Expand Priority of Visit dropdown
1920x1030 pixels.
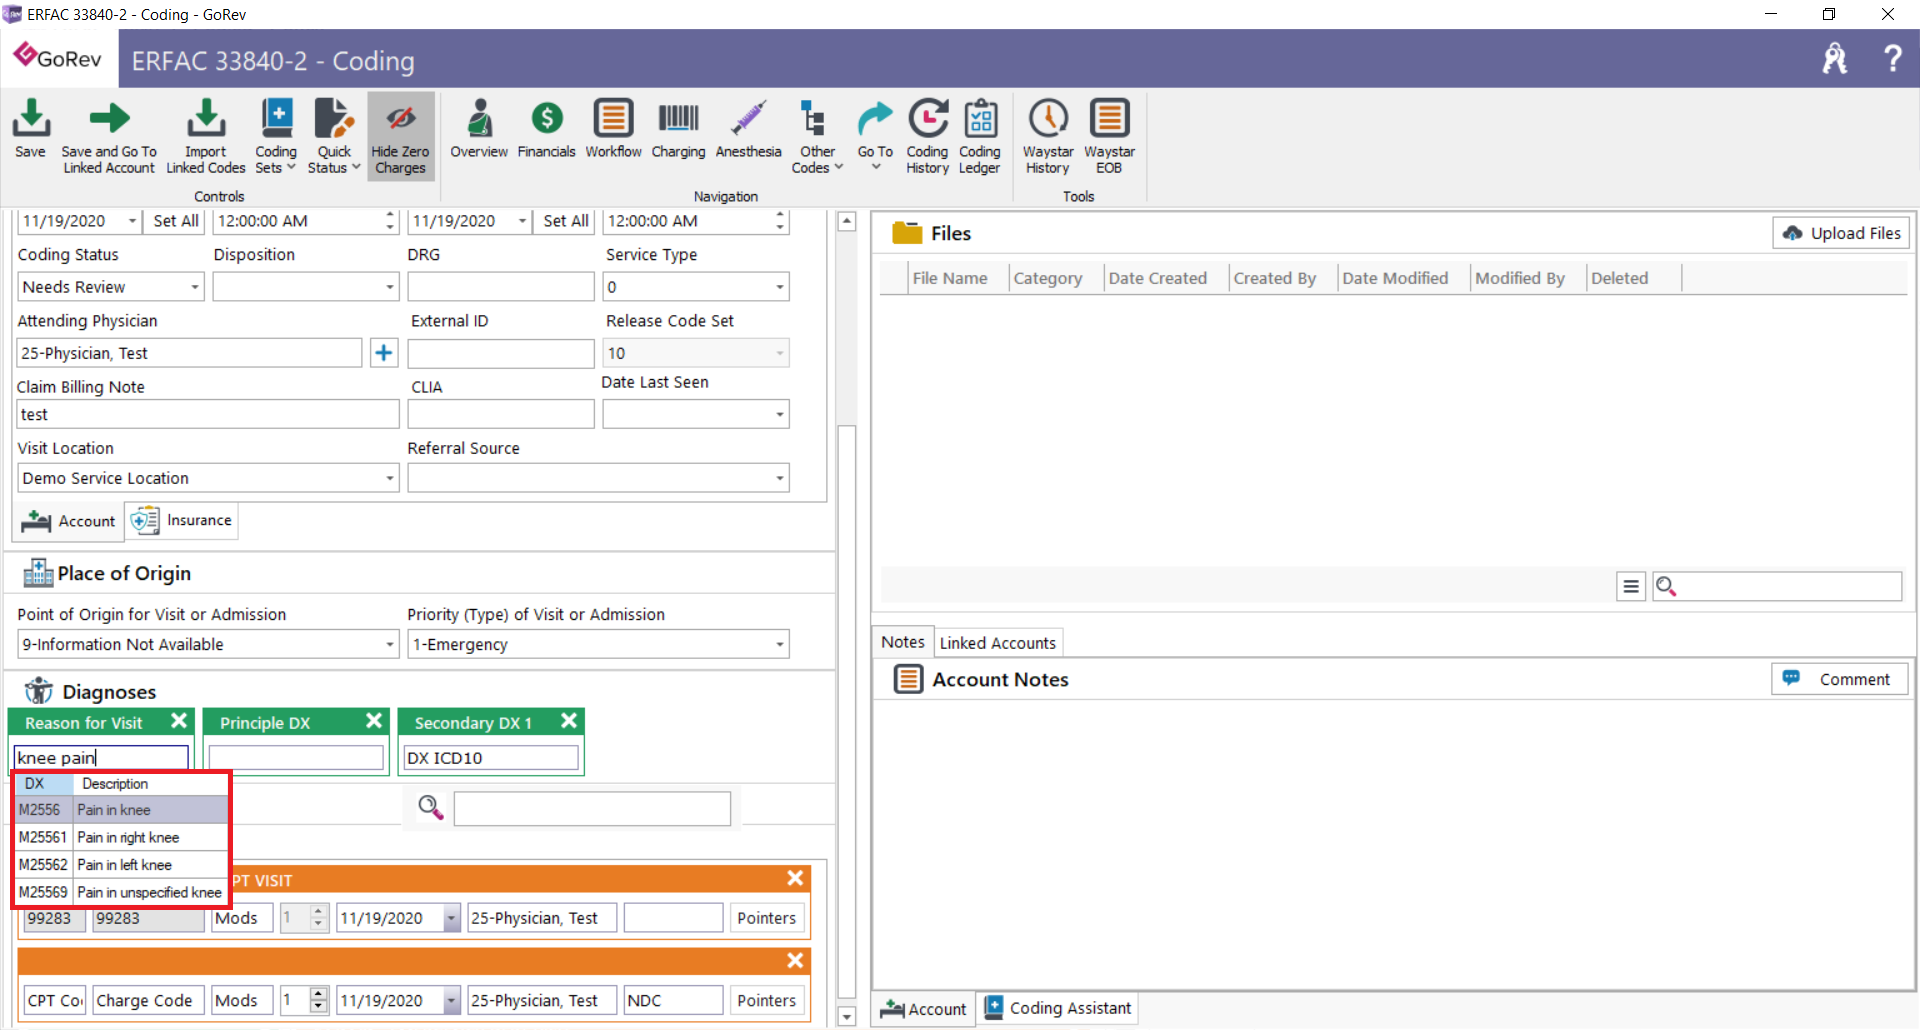(779, 644)
